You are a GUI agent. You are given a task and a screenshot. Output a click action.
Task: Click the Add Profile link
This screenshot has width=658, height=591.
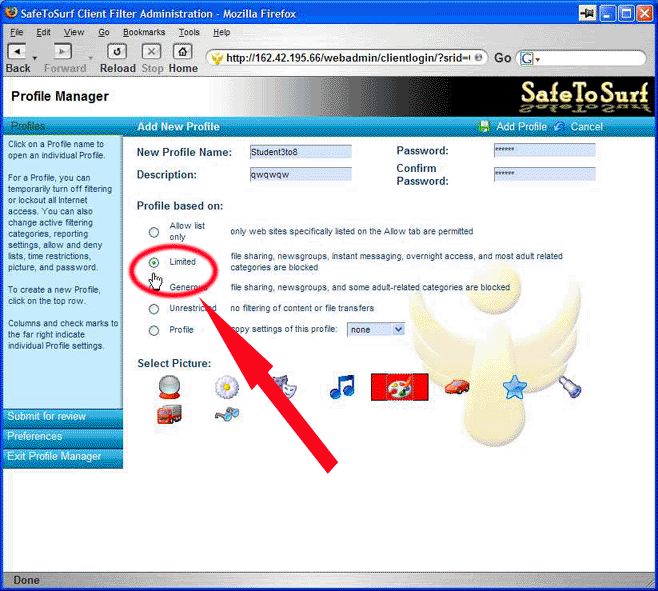point(521,127)
